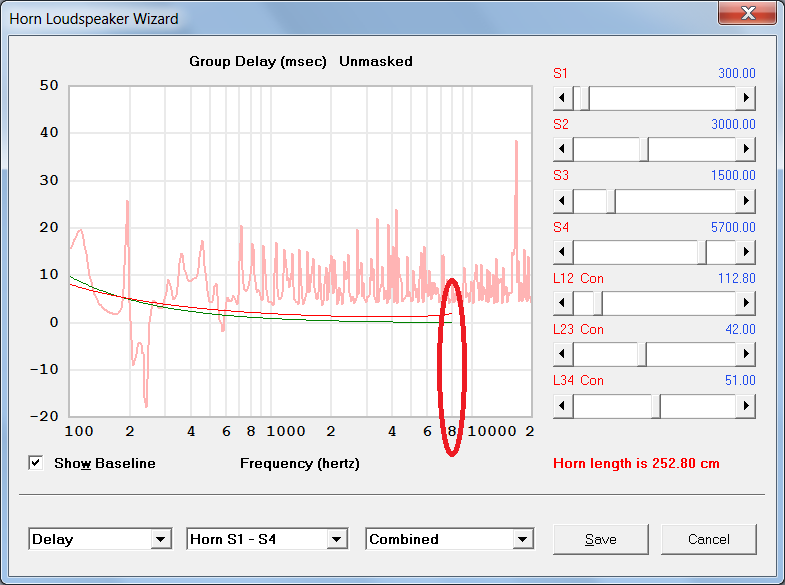Close the Horn Loudspeaker Wizard window

point(747,12)
